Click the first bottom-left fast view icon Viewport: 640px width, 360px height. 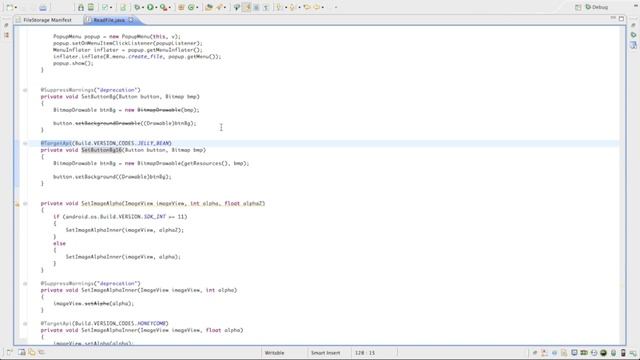(9, 352)
